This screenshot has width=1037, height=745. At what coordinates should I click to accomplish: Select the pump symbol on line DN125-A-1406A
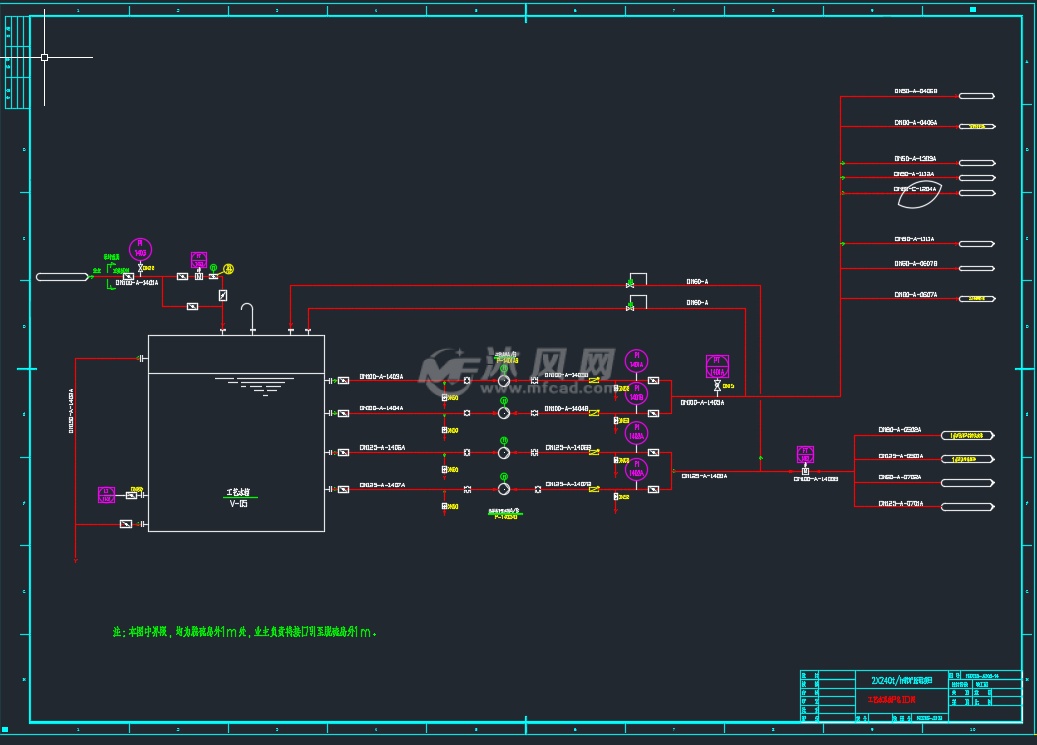pos(504,453)
